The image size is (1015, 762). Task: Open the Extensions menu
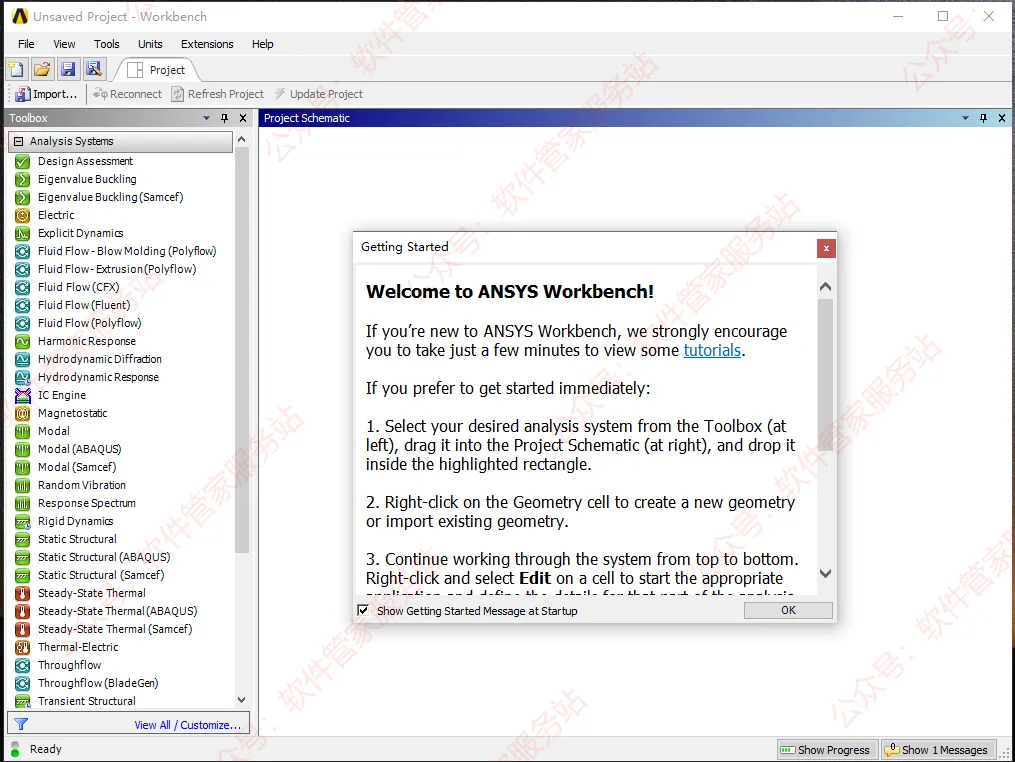click(x=207, y=44)
